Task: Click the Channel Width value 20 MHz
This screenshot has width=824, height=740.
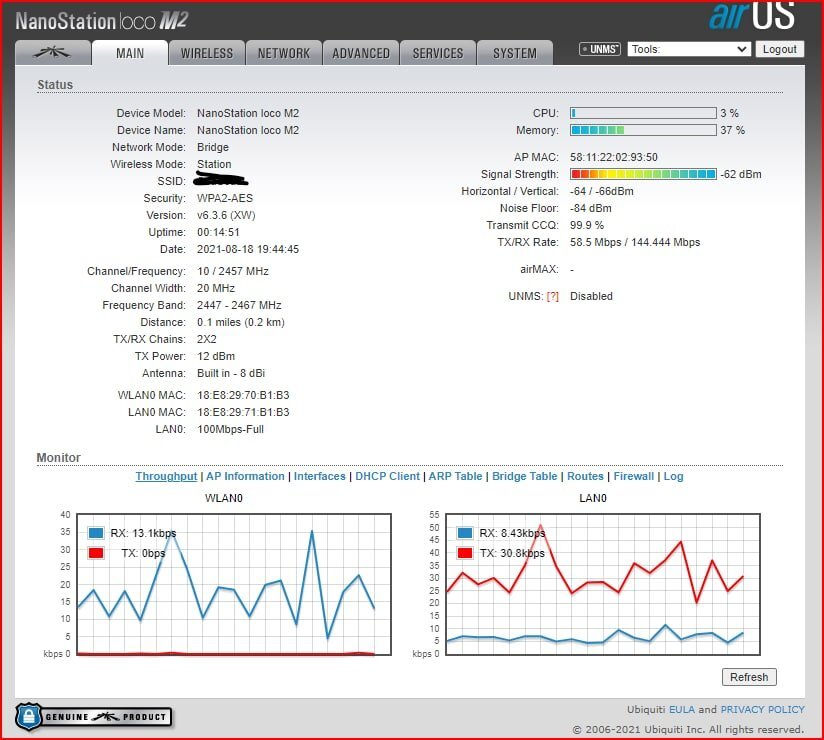Action: pos(216,288)
